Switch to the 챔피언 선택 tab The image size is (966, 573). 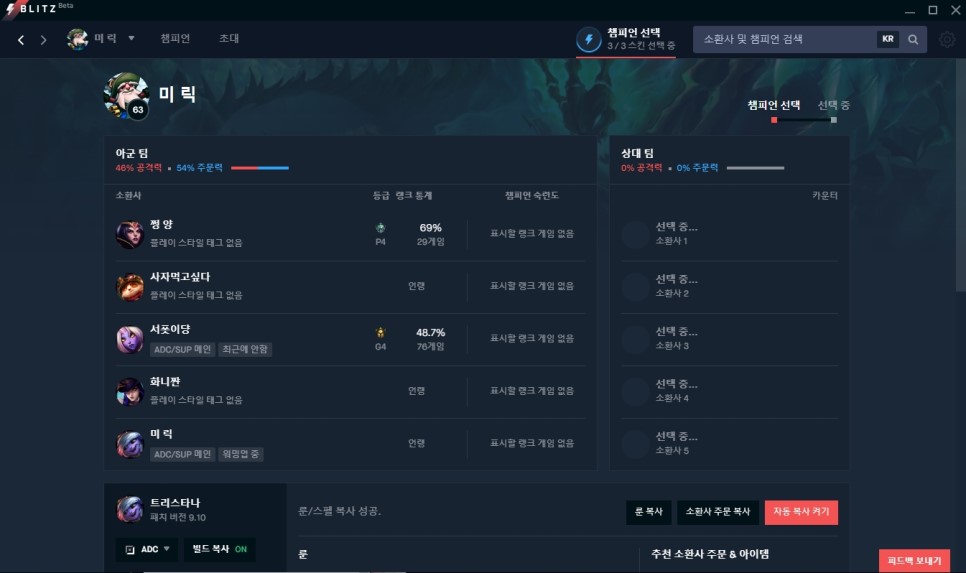click(x=774, y=105)
